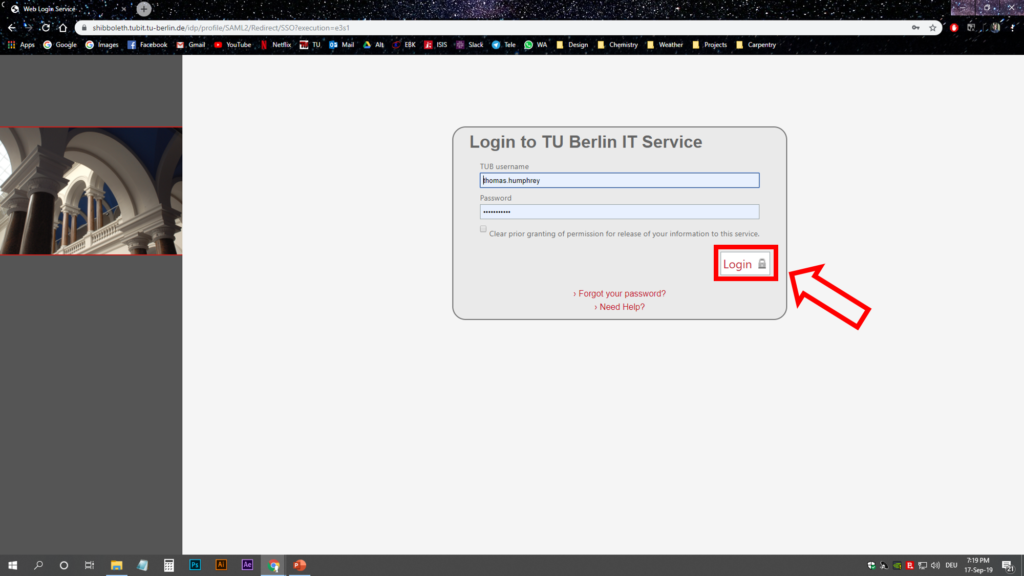Open a new browser tab
Viewport: 1024px width, 576px height.
(x=144, y=9)
